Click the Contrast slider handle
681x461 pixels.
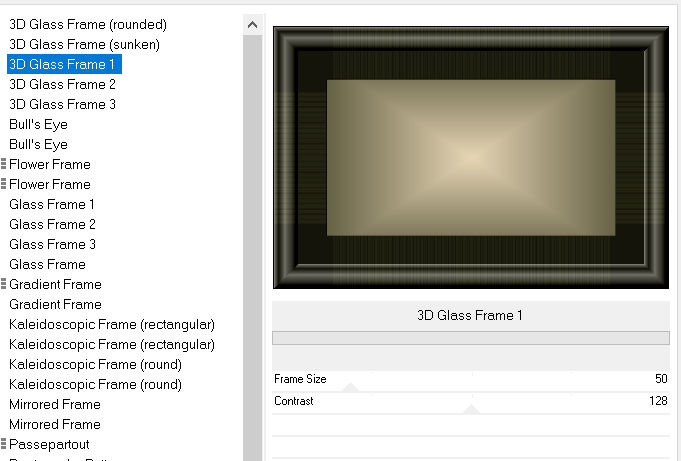[x=471, y=409]
